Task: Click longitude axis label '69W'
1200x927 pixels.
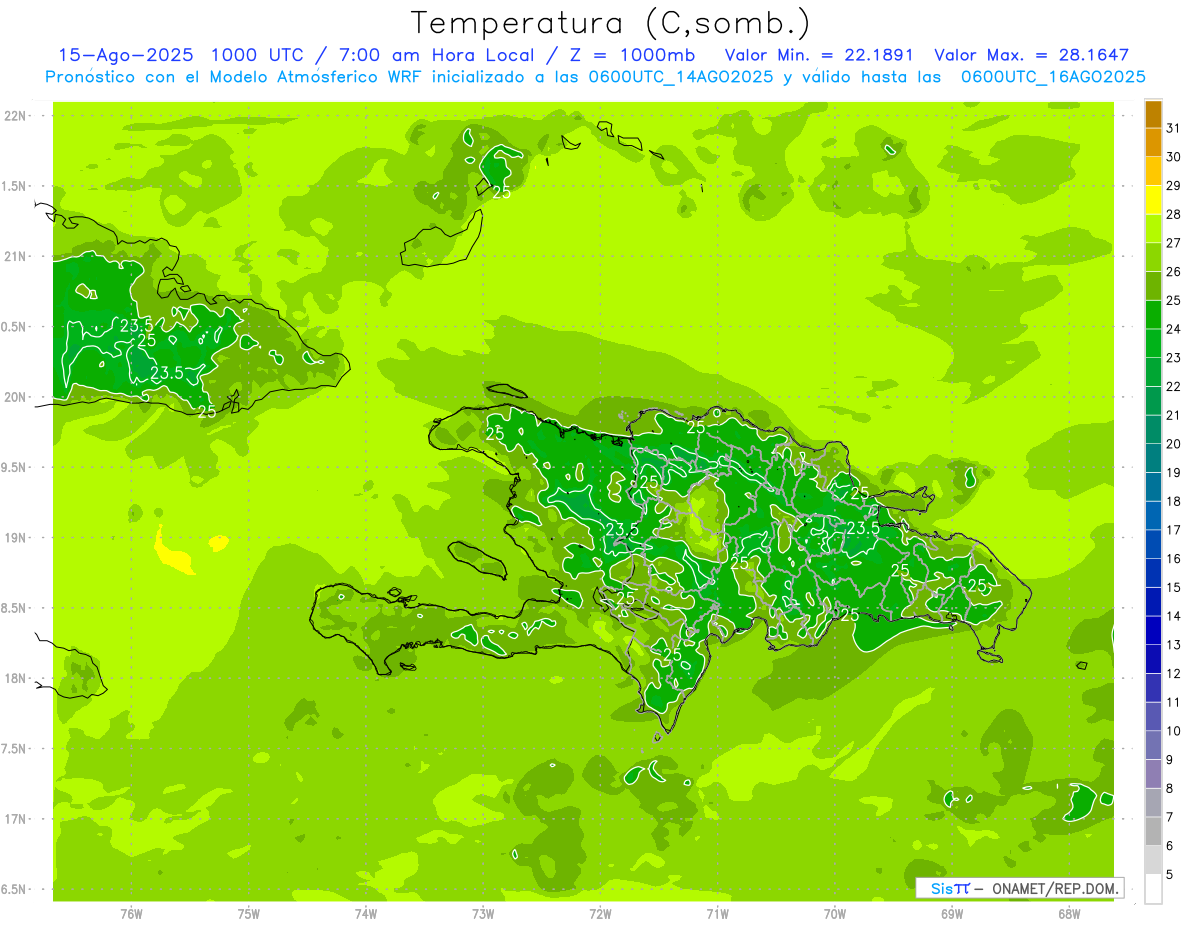Action: coord(952,914)
